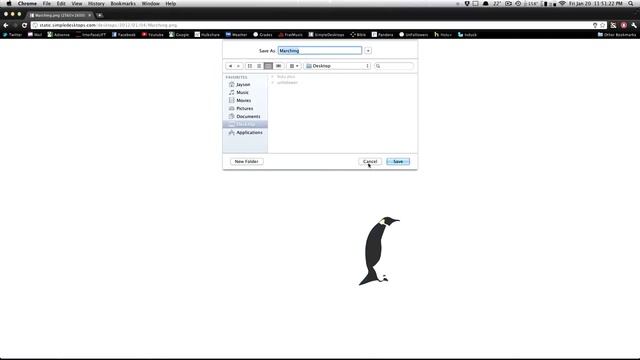Open the History menu
This screenshot has width=640, height=360.
pyautogui.click(x=96, y=4)
